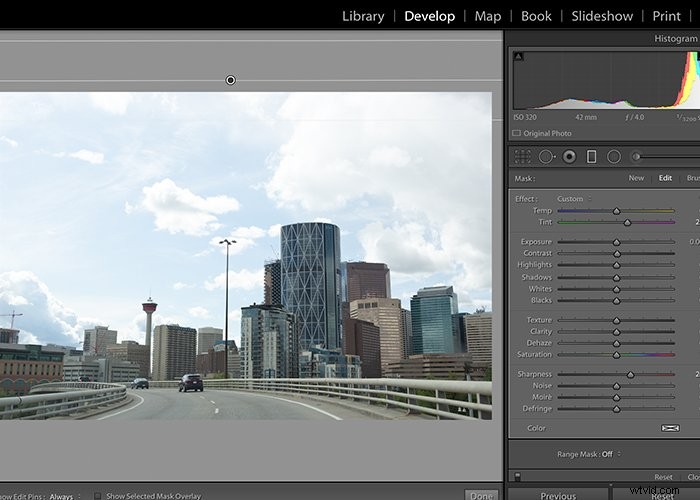
Task: Enable the Original Photo checkbox
Action: click(517, 133)
